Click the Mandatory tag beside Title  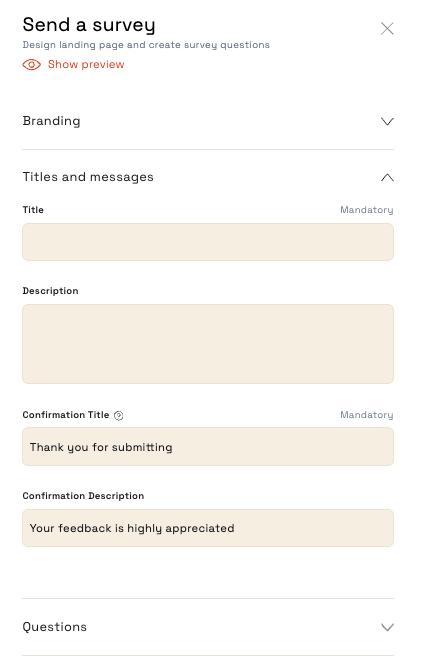click(x=367, y=210)
